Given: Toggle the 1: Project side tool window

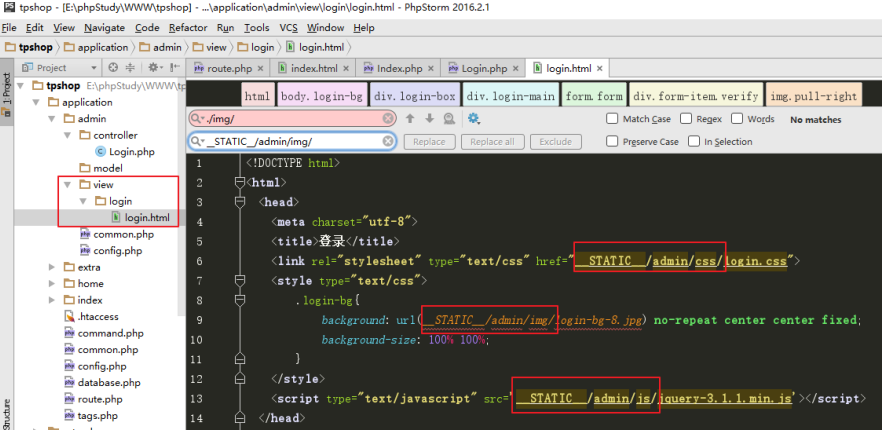Looking at the screenshot, I should click(x=7, y=93).
